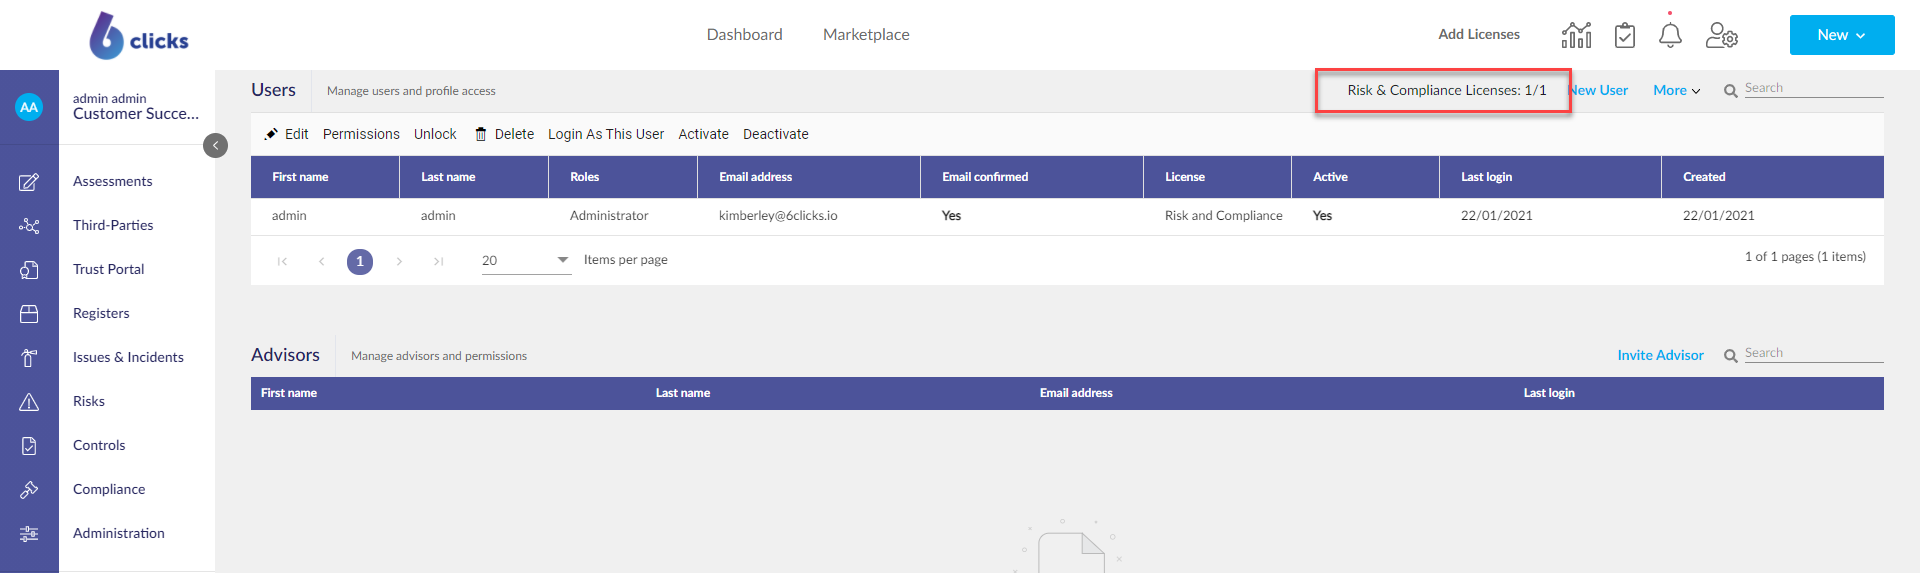Sort users by Last login column
Viewport: 1920px width, 573px height.
click(1550, 177)
